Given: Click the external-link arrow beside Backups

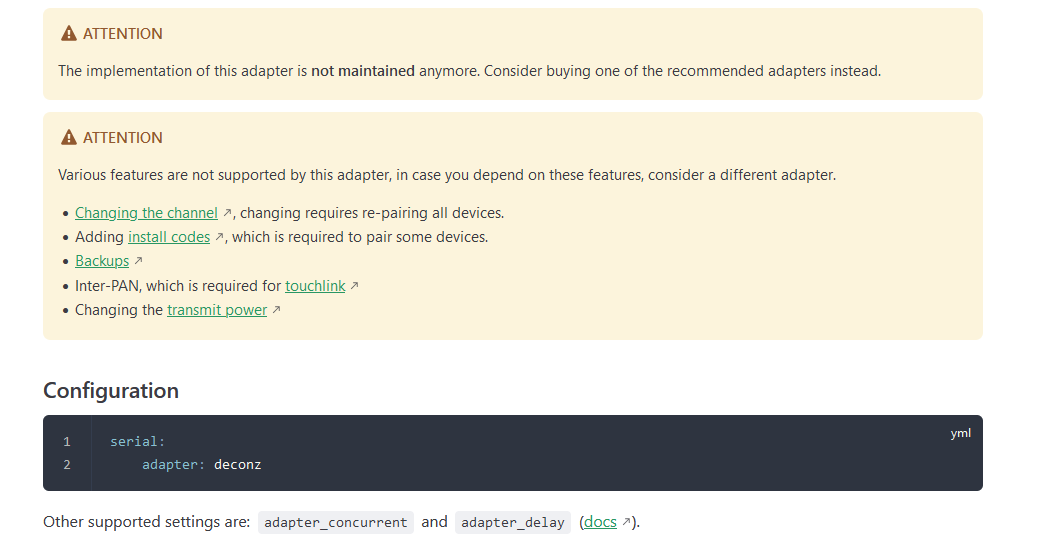Looking at the screenshot, I should pos(139,262).
